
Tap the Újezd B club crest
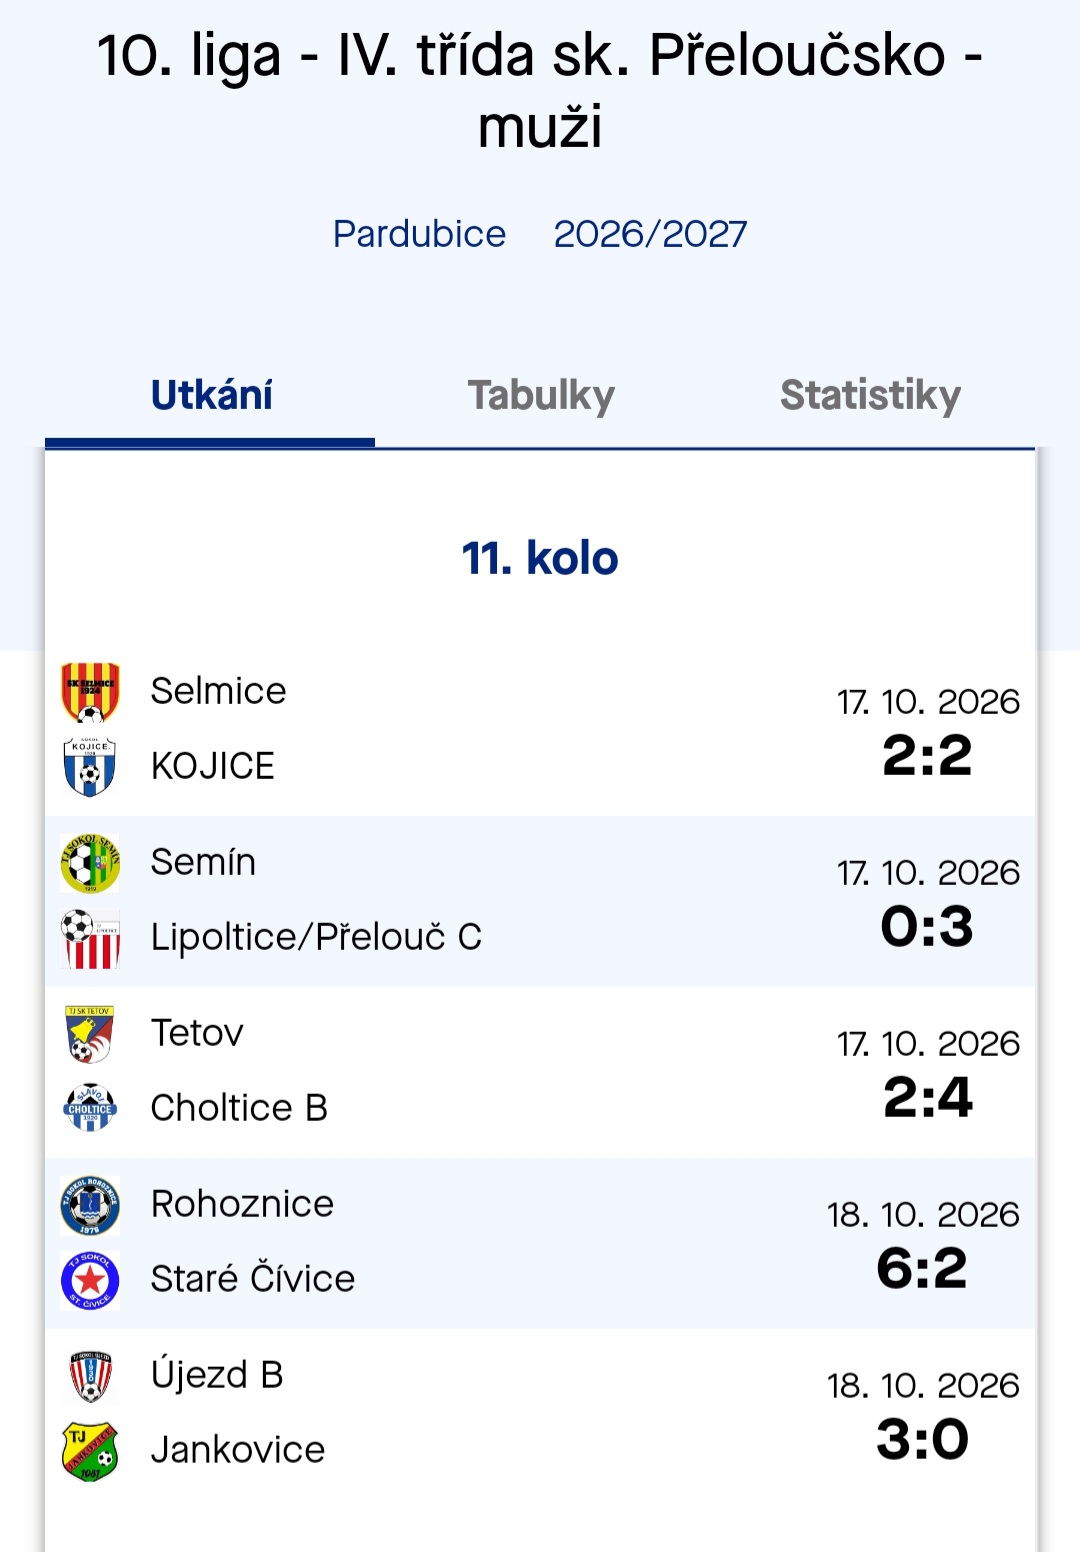click(90, 1376)
